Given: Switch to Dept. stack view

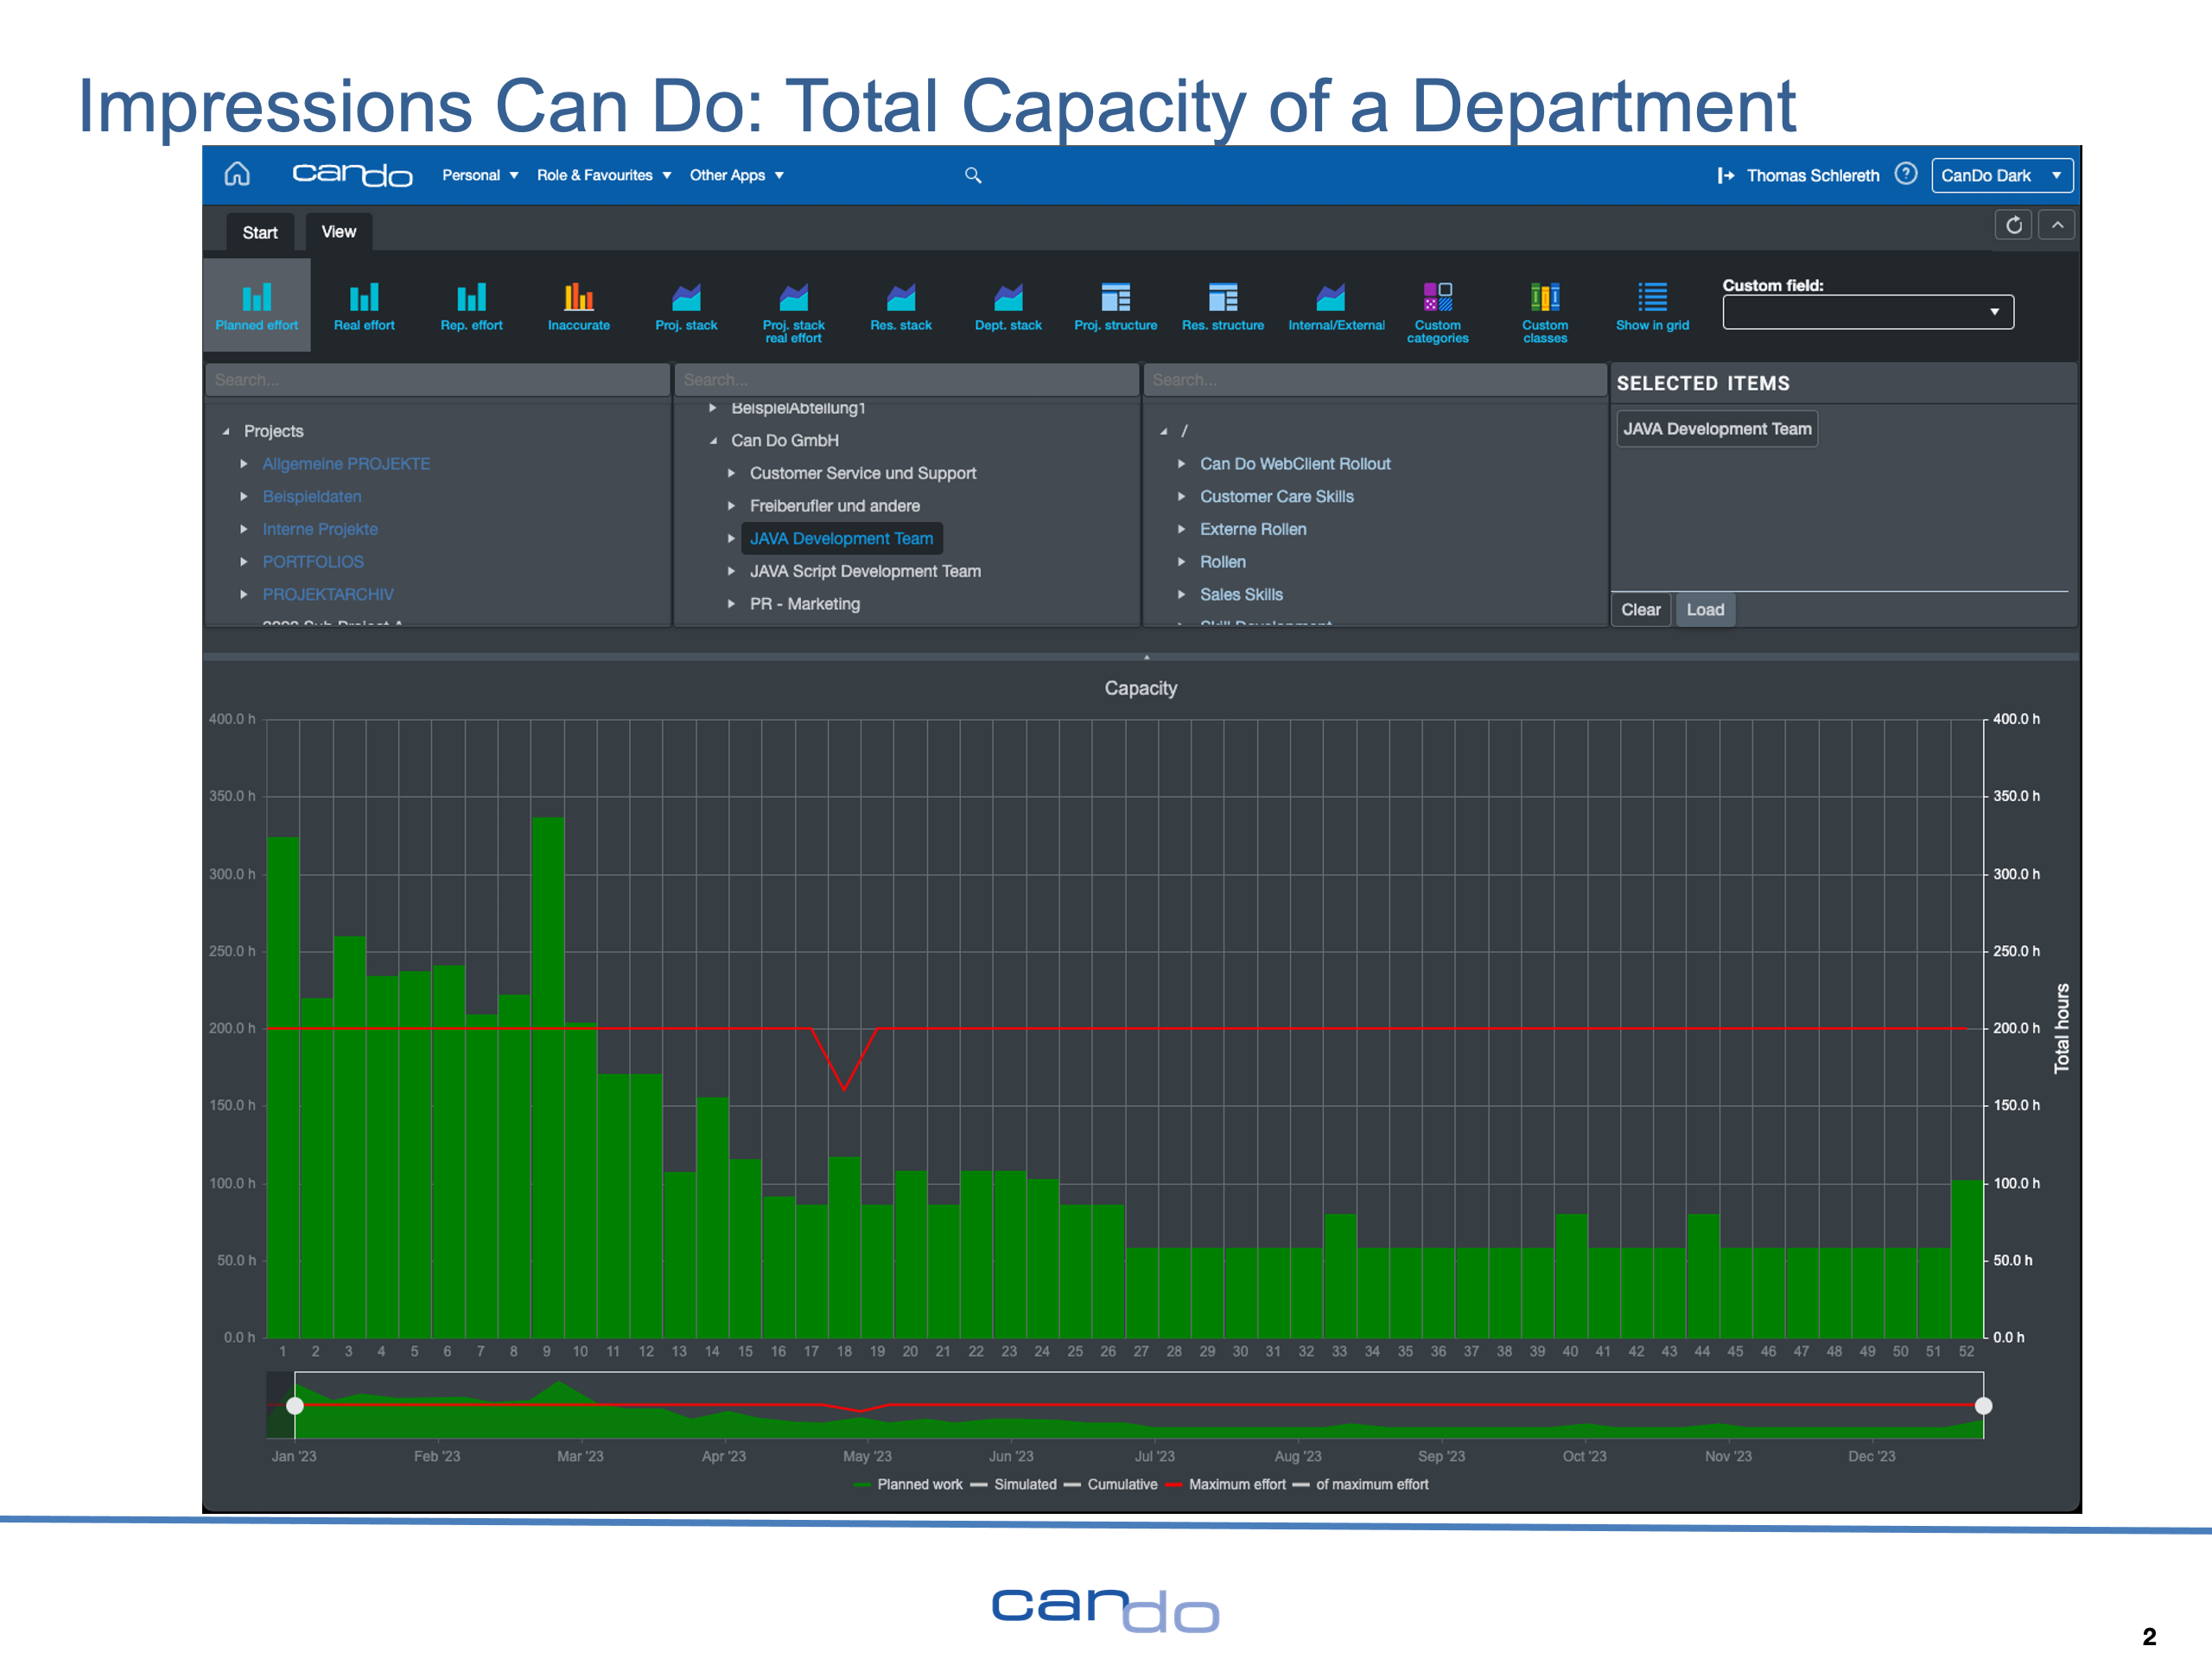Looking at the screenshot, I should point(1008,306).
